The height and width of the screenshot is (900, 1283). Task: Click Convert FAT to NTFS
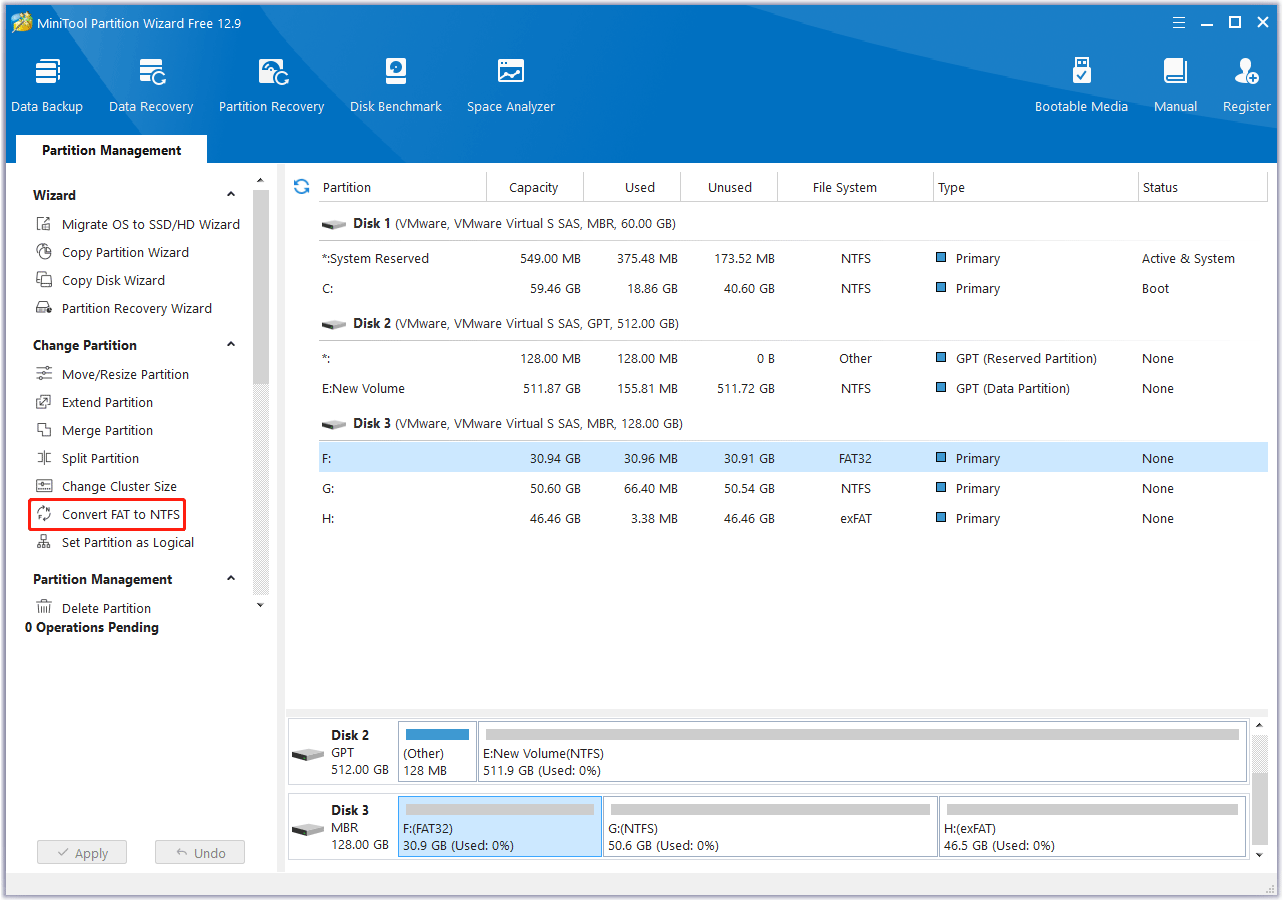click(x=108, y=514)
